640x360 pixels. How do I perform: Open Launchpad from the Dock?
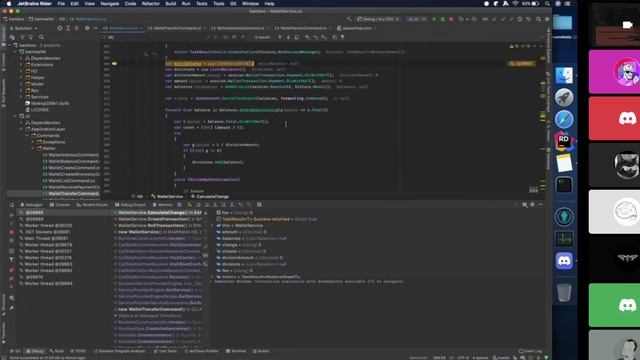coord(564,98)
